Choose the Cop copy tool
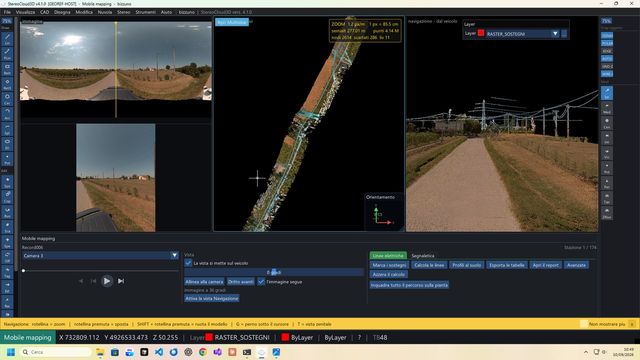Viewport: 640px width, 360px height. (7, 197)
